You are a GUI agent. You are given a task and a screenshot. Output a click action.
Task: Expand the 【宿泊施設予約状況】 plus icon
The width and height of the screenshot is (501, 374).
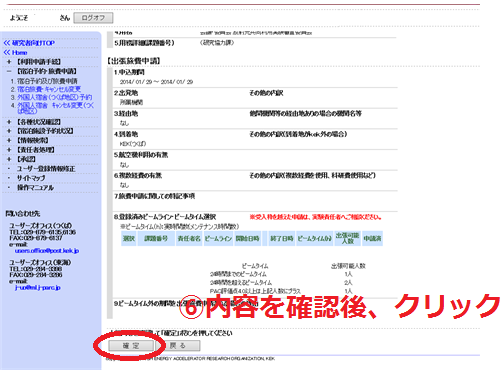click(9, 131)
